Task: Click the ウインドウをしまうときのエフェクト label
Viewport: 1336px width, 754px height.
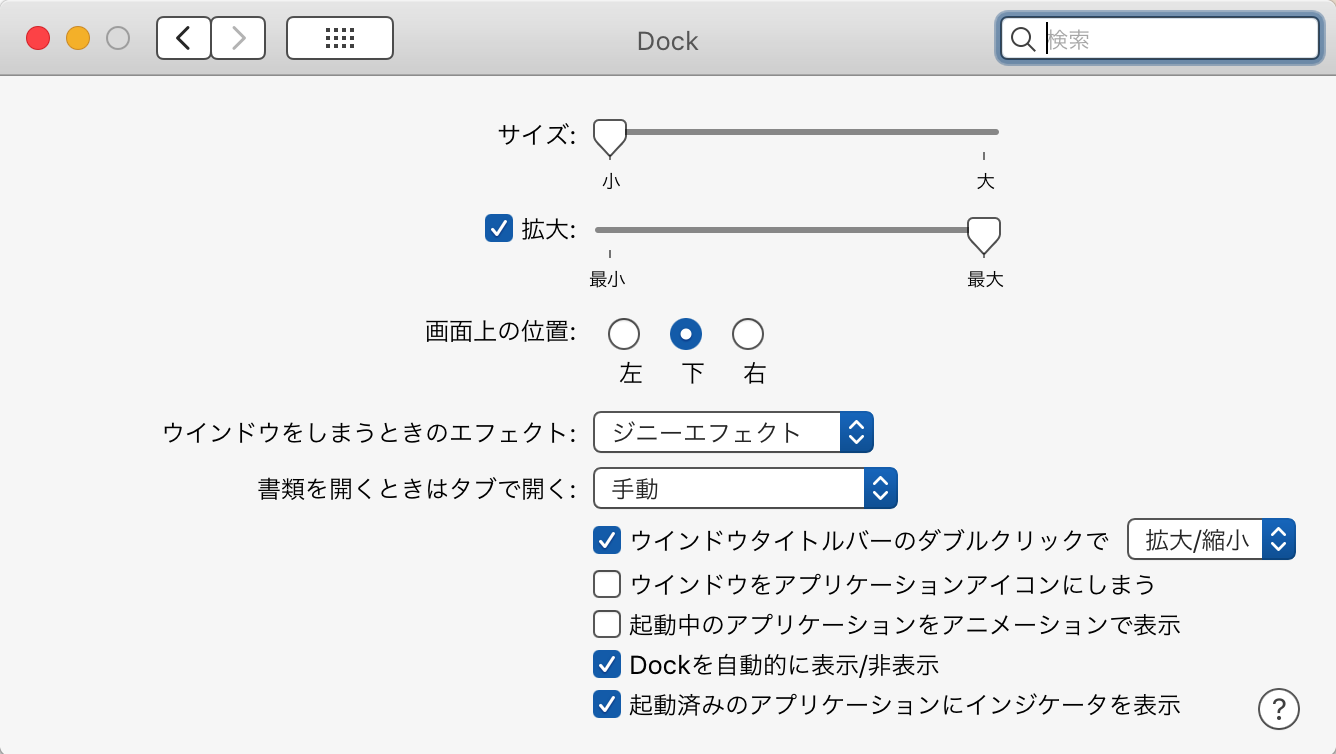Action: click(x=370, y=433)
